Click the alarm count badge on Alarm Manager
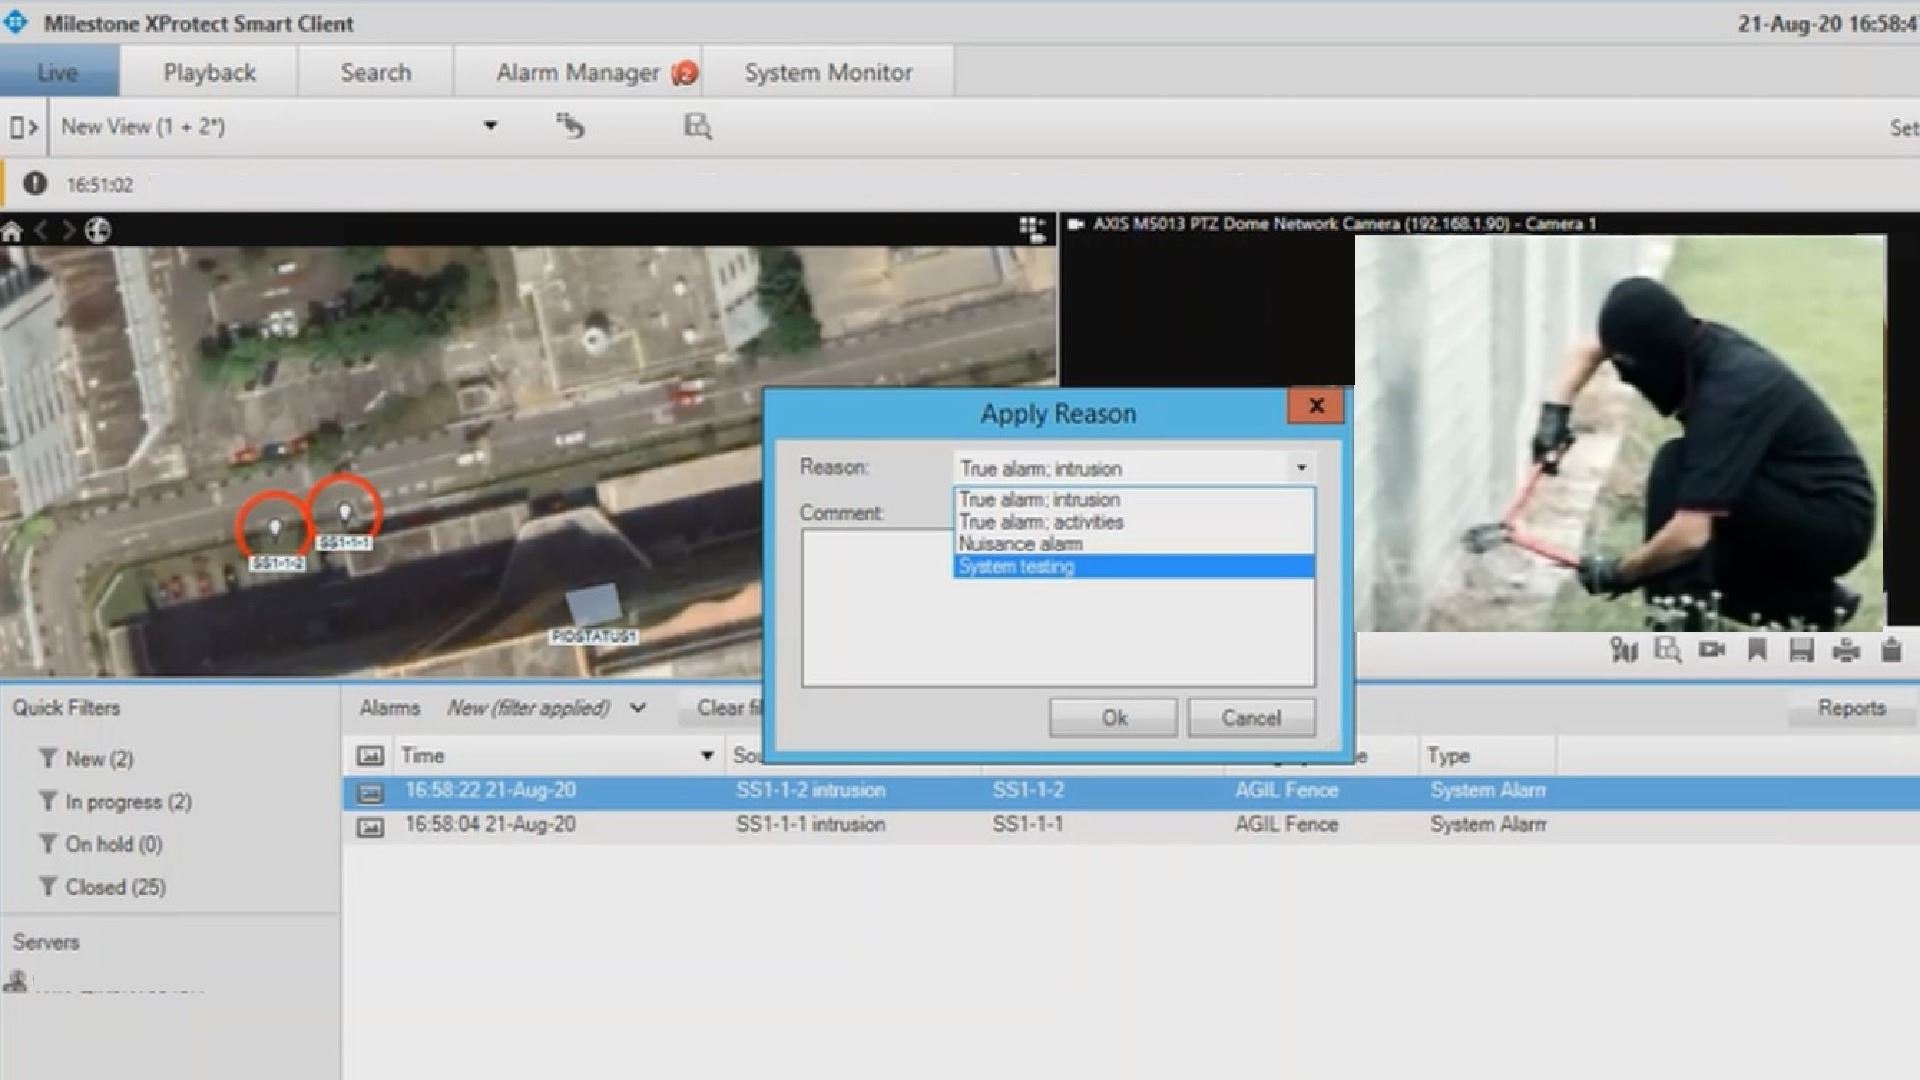Image resolution: width=1920 pixels, height=1080 pixels. point(685,73)
